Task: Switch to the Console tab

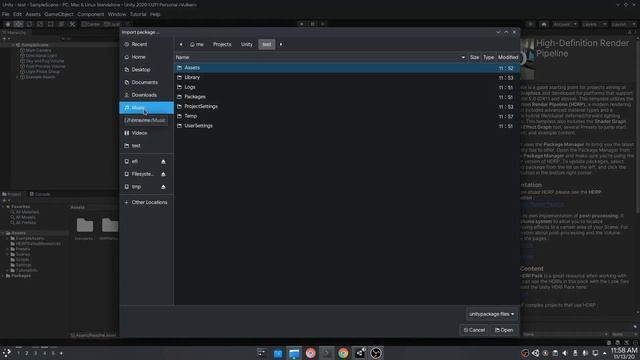Action: tap(40, 194)
